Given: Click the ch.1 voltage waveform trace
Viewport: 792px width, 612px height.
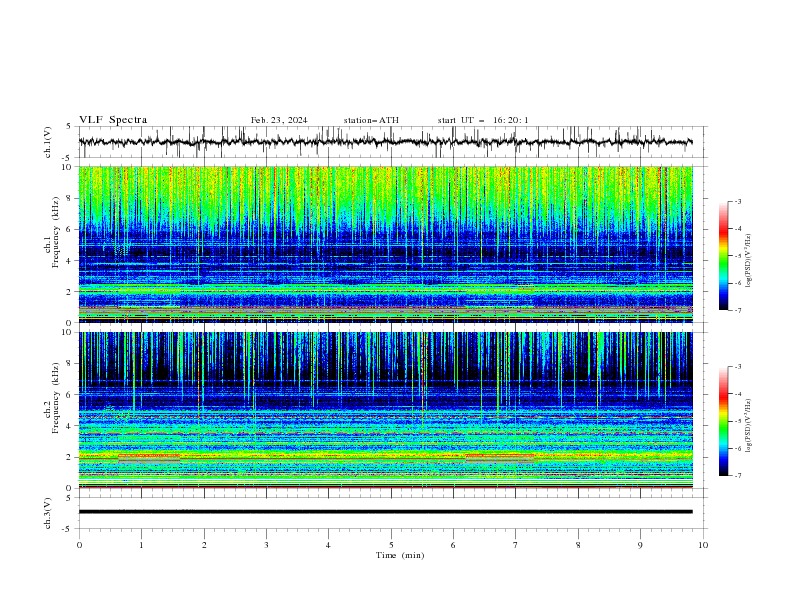Looking at the screenshot, I should pos(385,142).
